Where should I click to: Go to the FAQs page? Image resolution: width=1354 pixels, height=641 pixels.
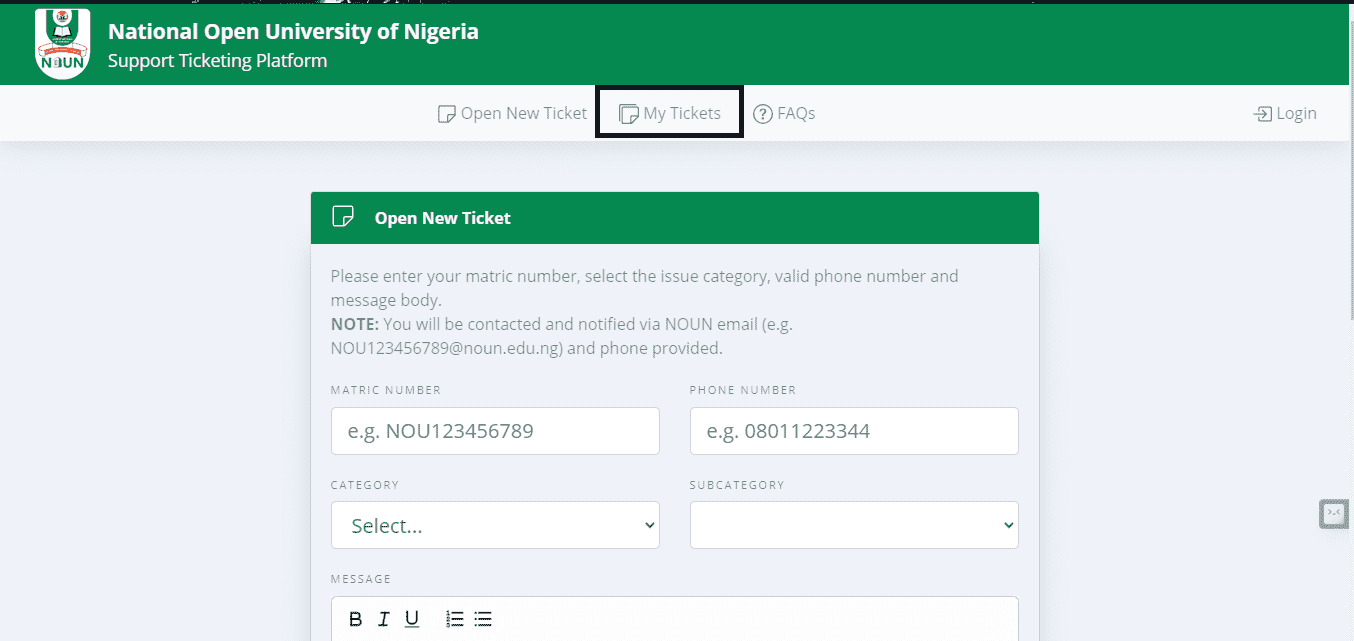(x=784, y=113)
